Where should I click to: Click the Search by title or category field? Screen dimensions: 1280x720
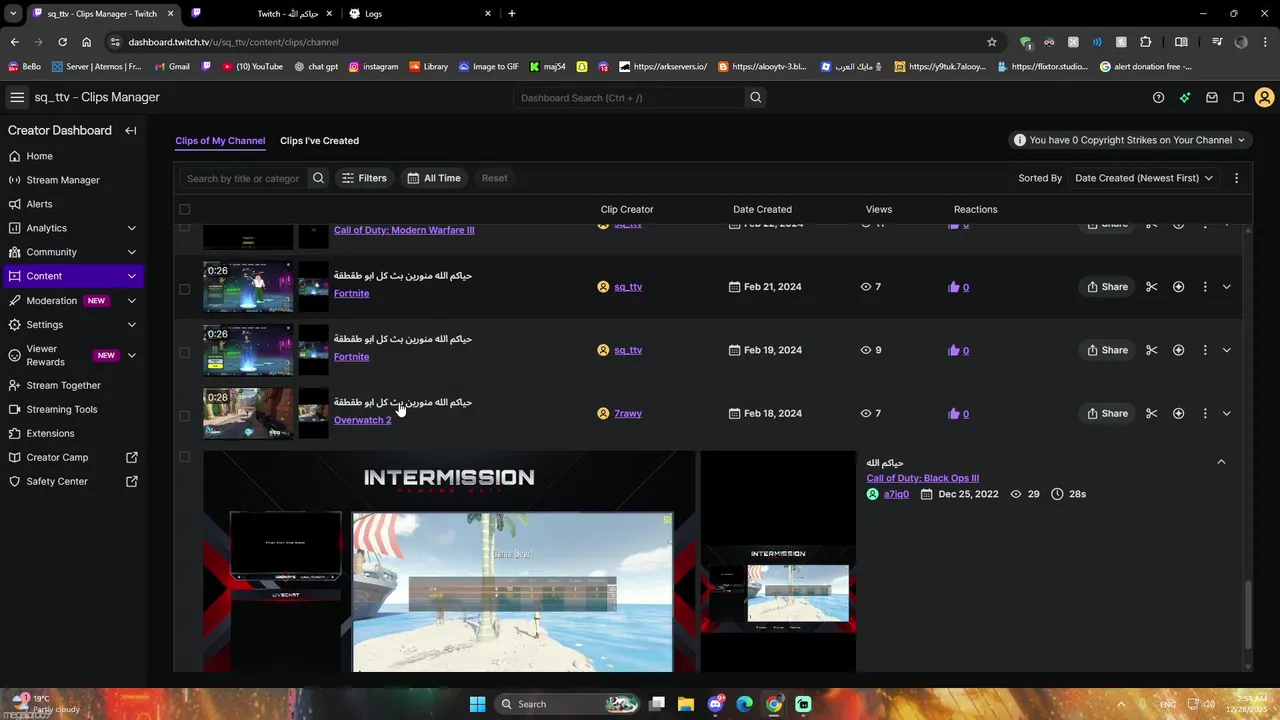tap(243, 178)
